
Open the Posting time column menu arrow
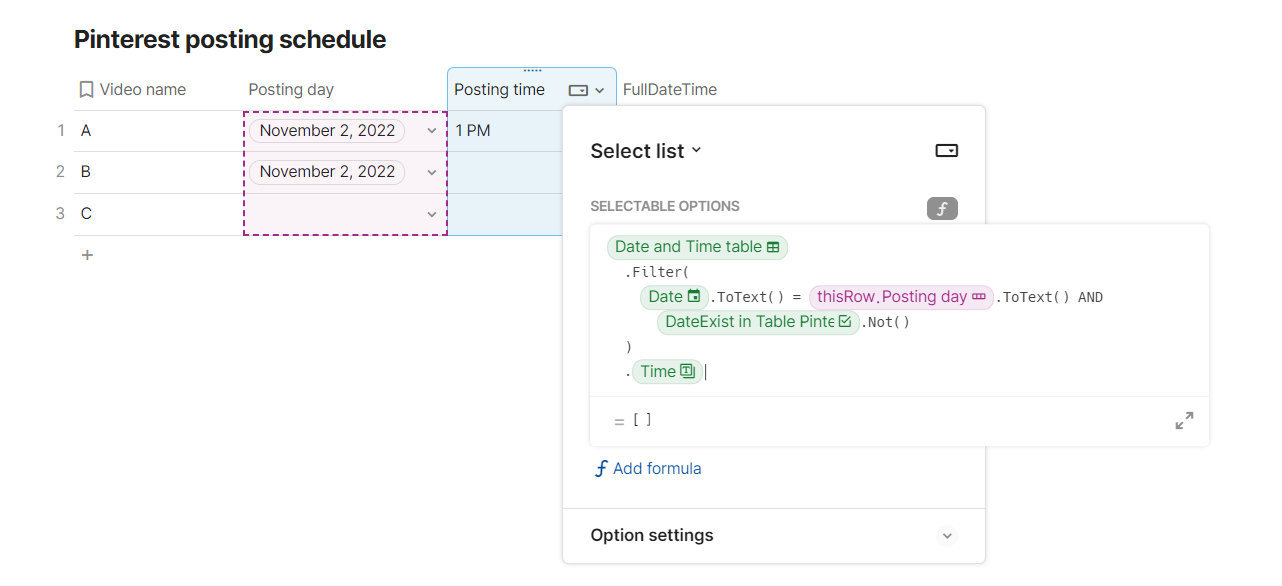tap(600, 90)
